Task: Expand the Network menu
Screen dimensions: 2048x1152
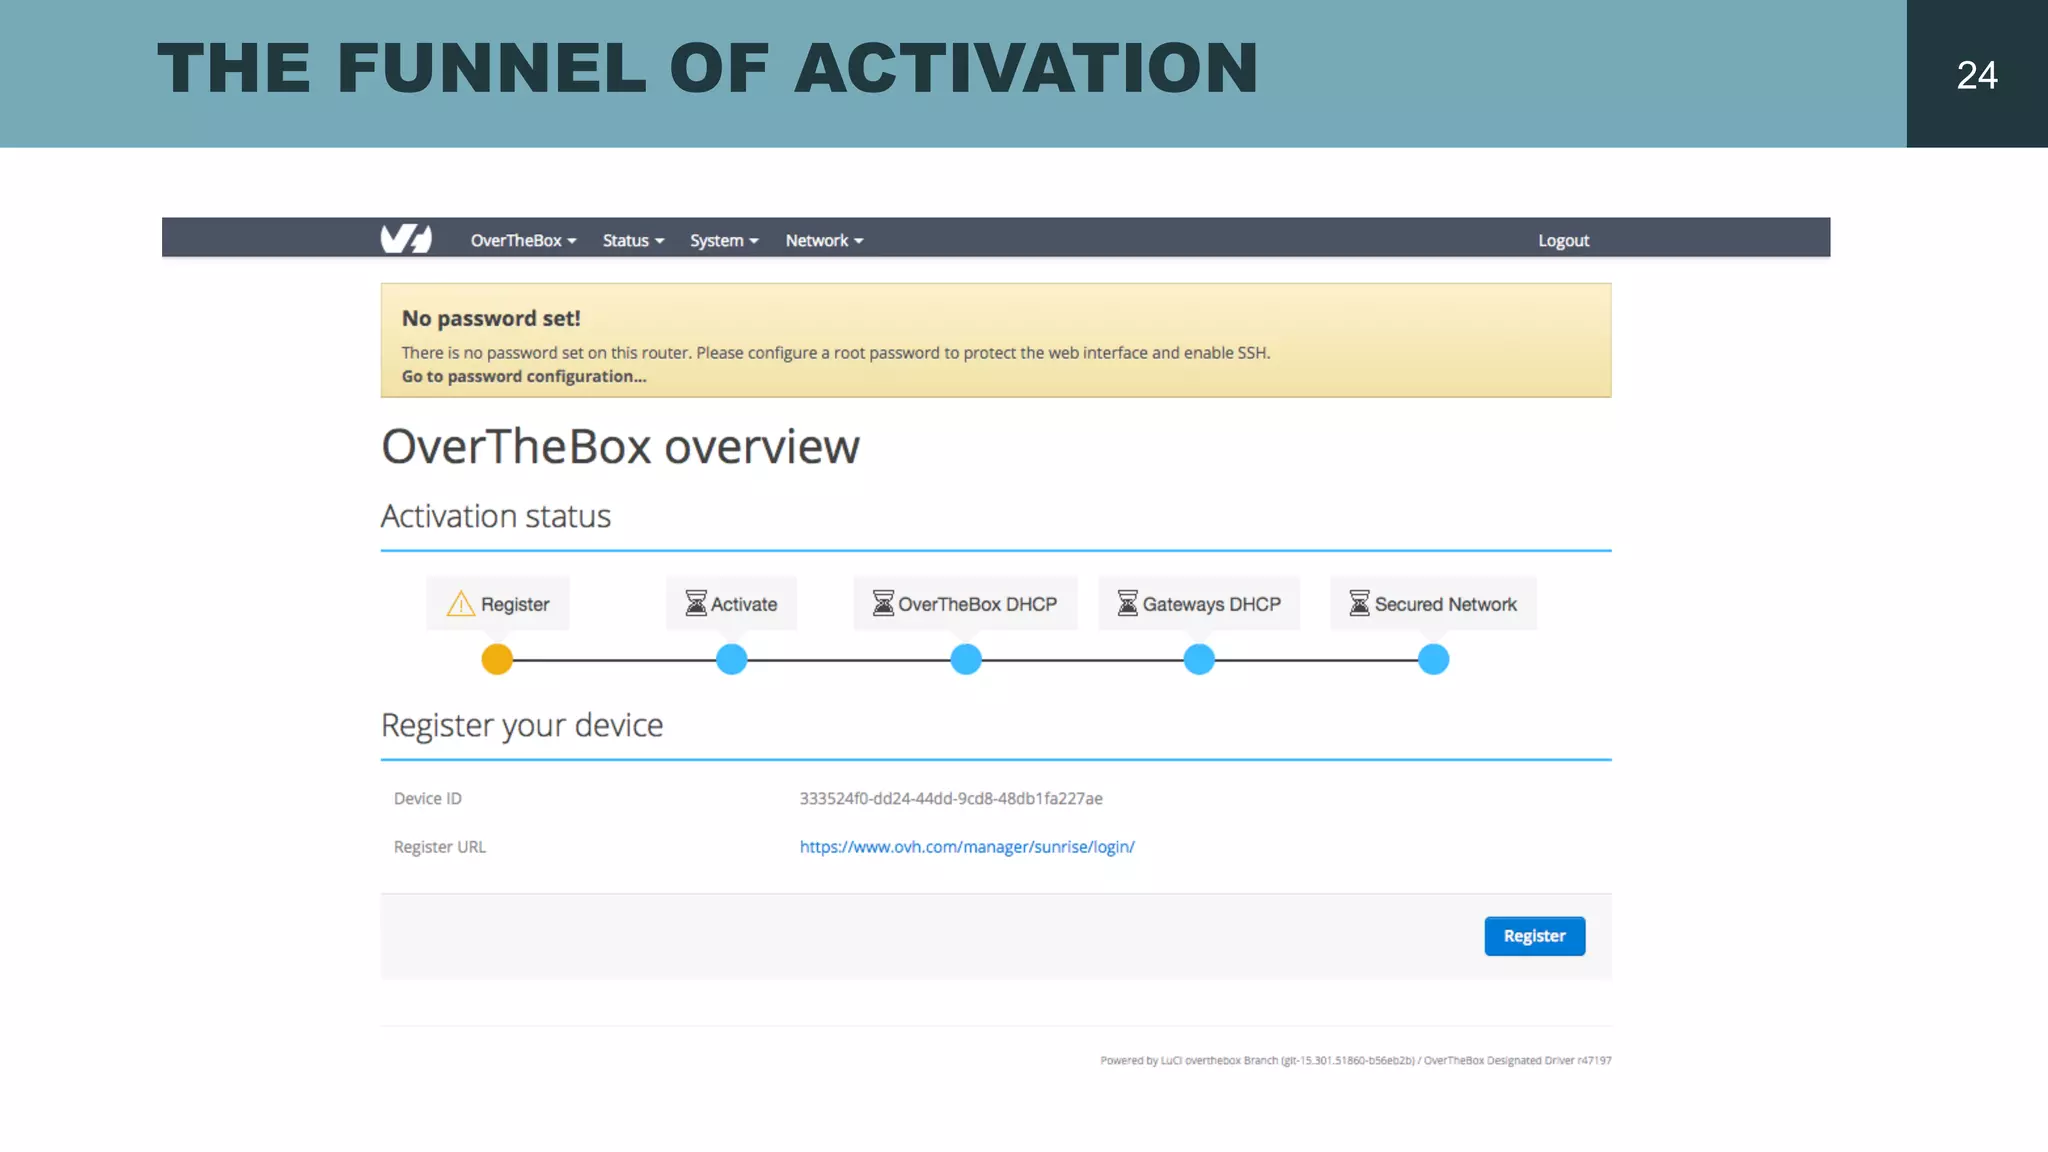Action: (824, 240)
